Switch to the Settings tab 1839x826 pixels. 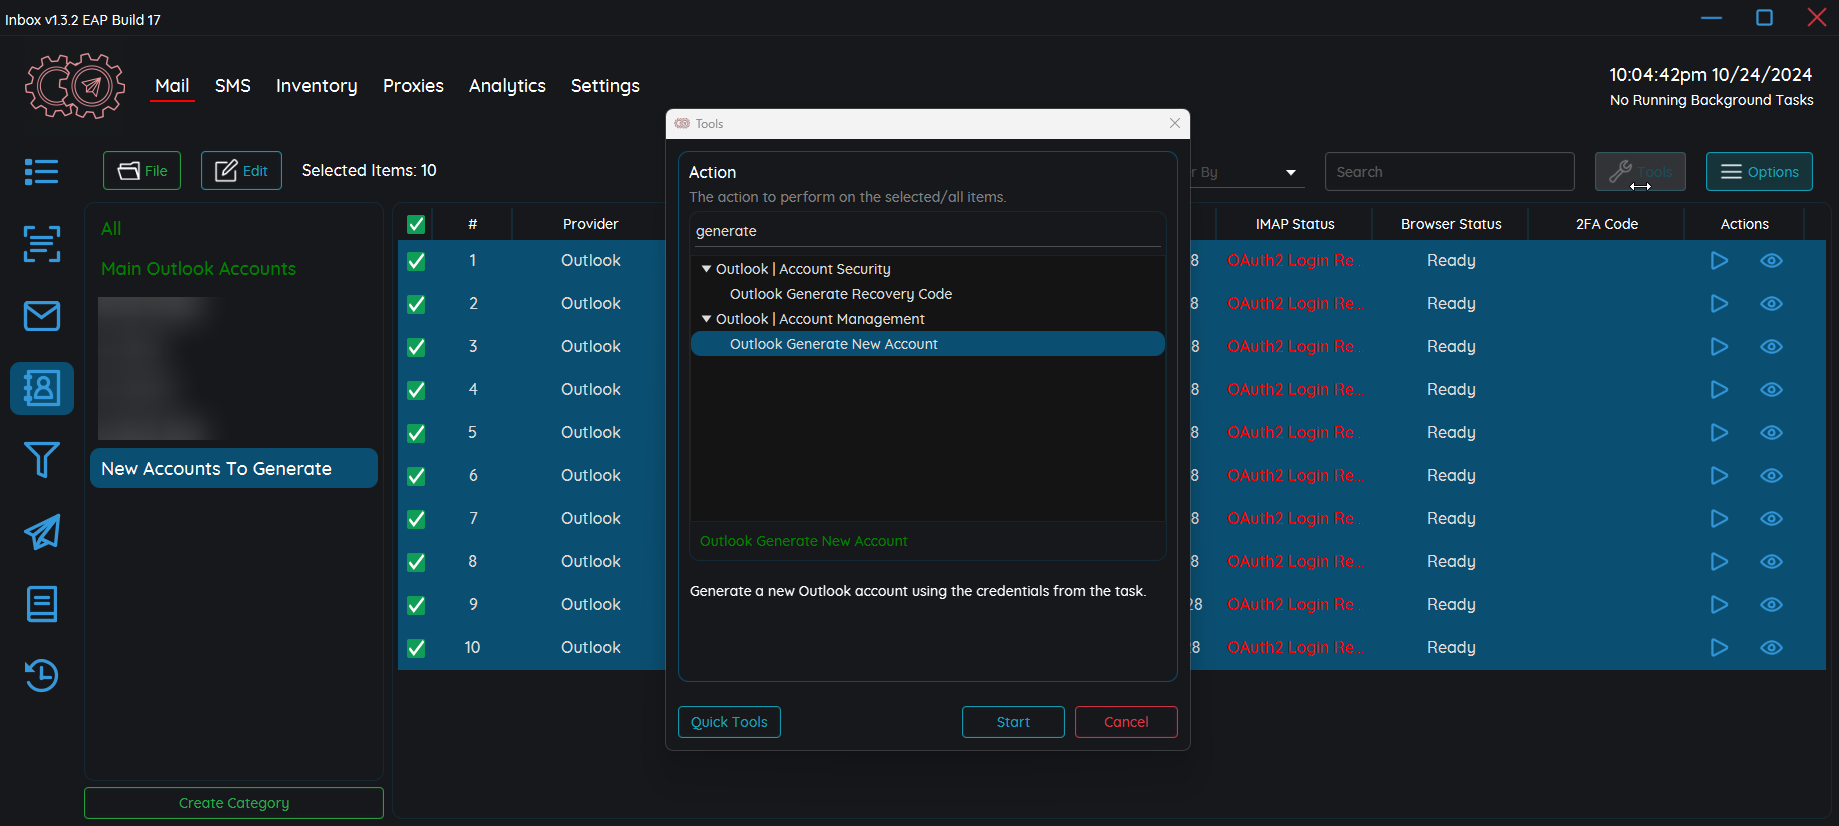click(x=605, y=86)
